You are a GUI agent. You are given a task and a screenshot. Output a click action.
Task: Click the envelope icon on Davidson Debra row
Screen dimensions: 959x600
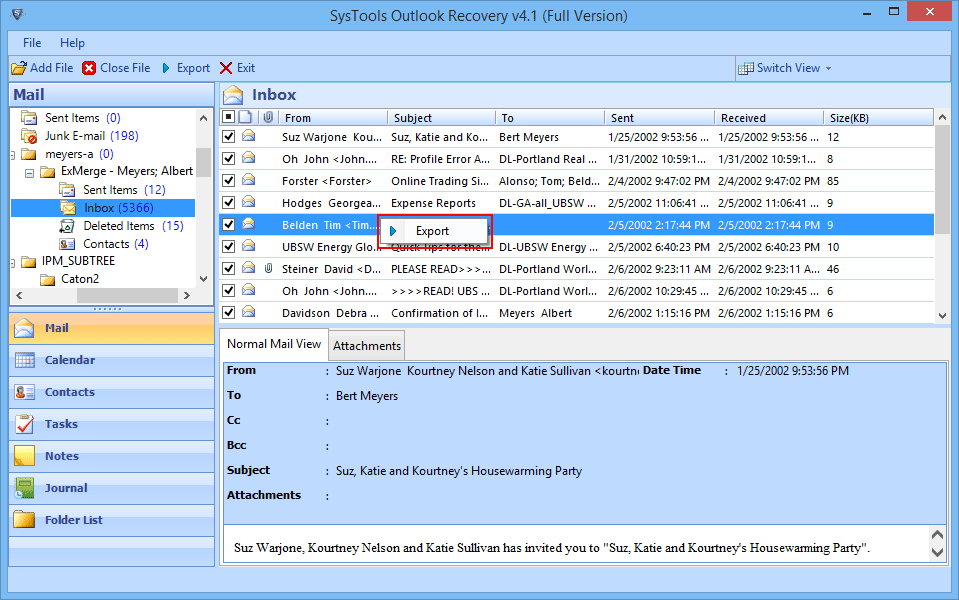248,312
